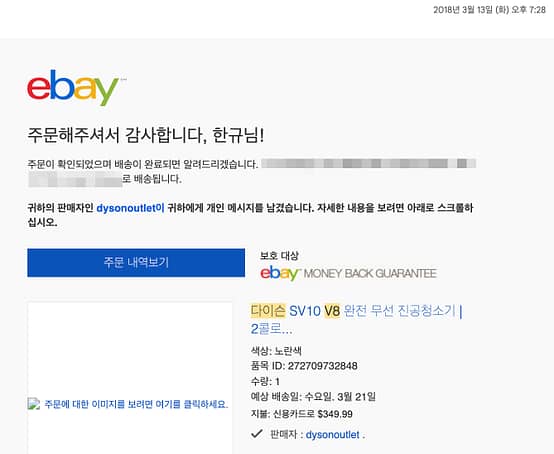Click the white product image thumbnail box
The width and height of the screenshot is (554, 454).
pos(130,378)
